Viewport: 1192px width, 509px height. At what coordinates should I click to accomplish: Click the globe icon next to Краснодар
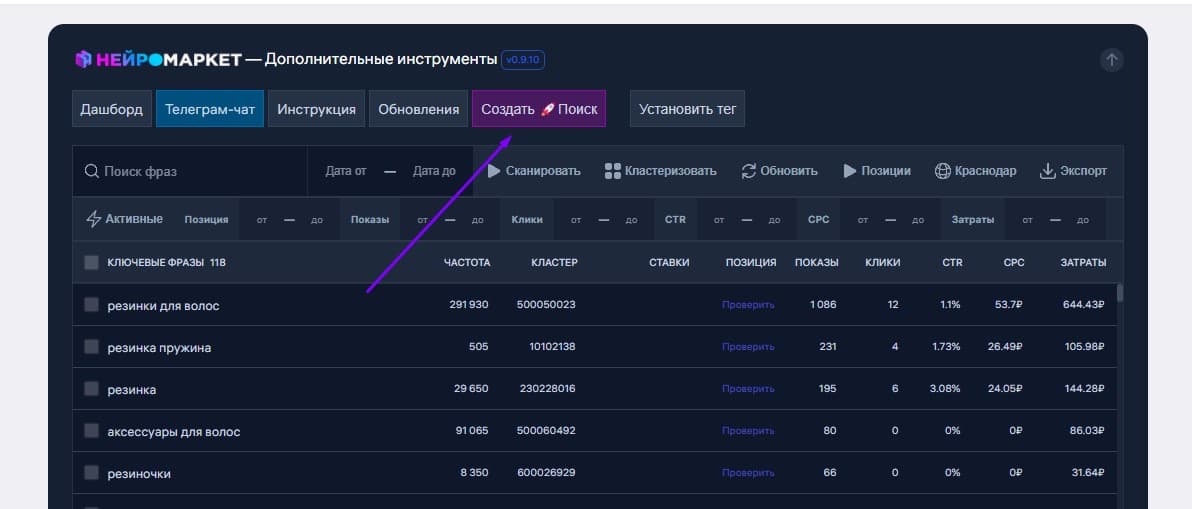click(942, 171)
